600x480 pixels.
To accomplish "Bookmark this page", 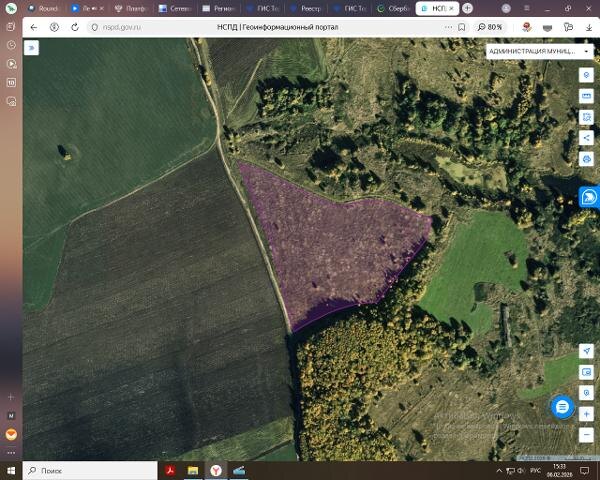I will pos(462,27).
